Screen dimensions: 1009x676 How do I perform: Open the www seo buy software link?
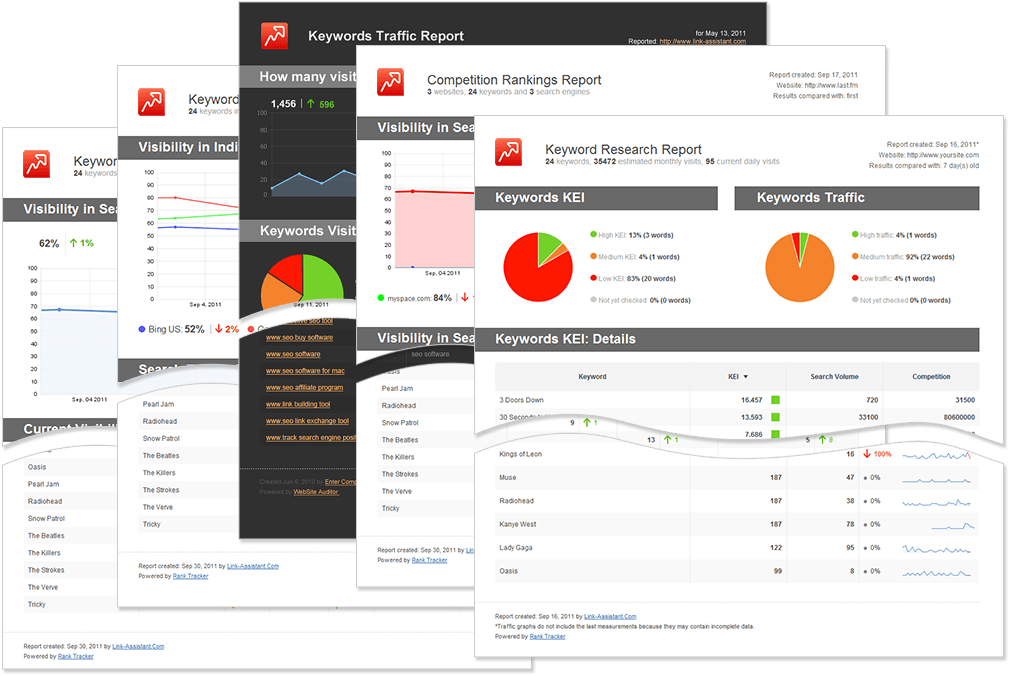[x=299, y=338]
